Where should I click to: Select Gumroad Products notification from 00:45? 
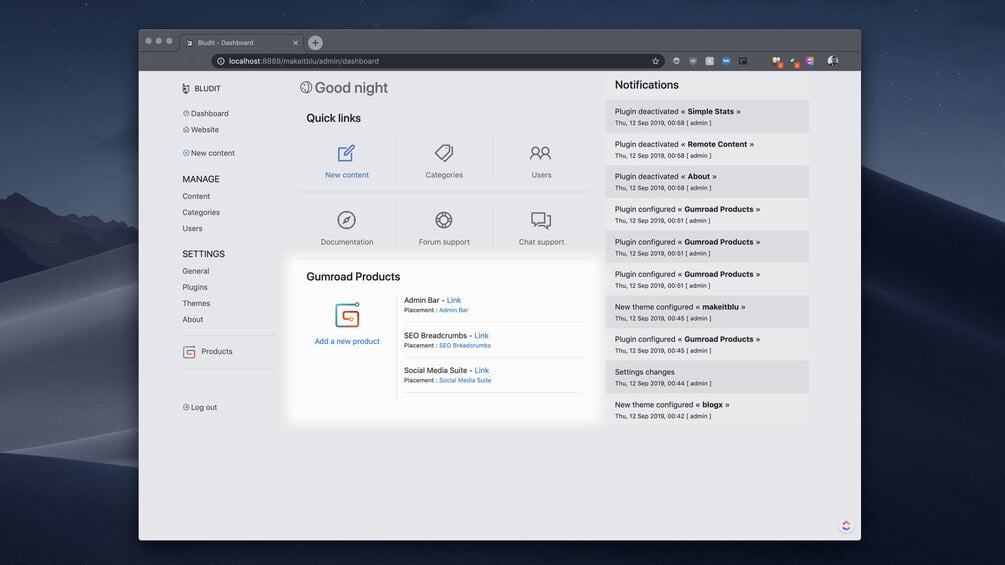tap(707, 345)
